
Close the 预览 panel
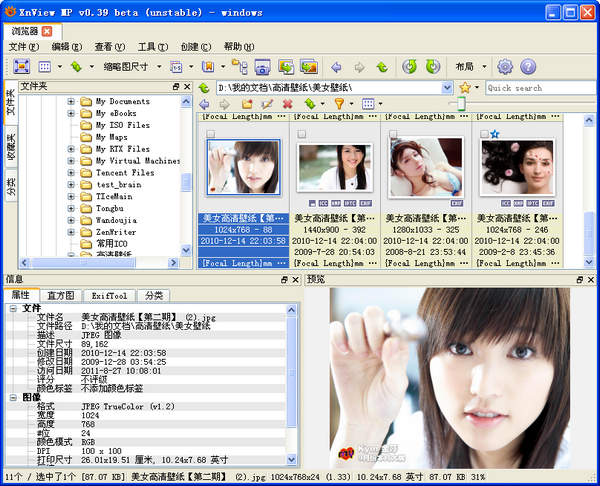click(591, 280)
